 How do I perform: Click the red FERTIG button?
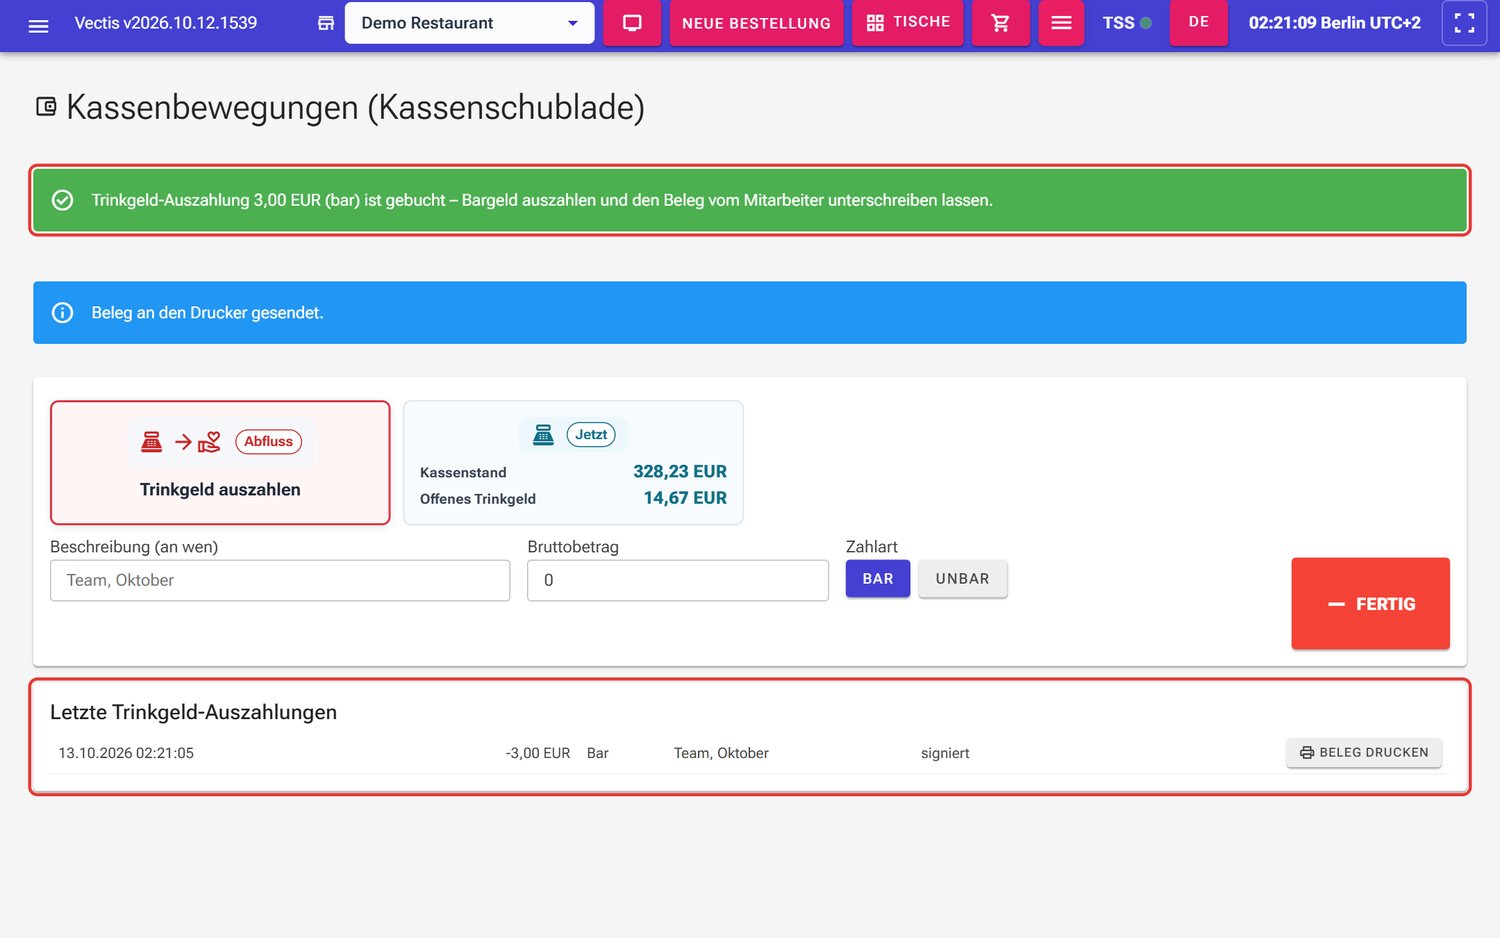click(1370, 604)
